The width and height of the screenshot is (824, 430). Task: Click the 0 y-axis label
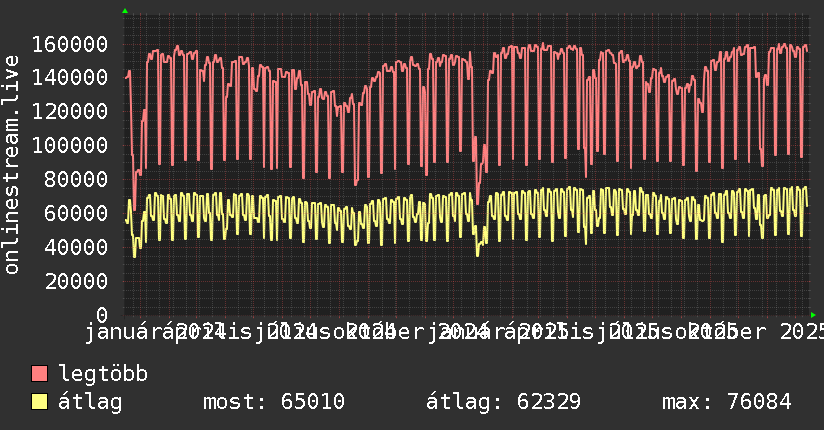pyautogui.click(x=102, y=315)
